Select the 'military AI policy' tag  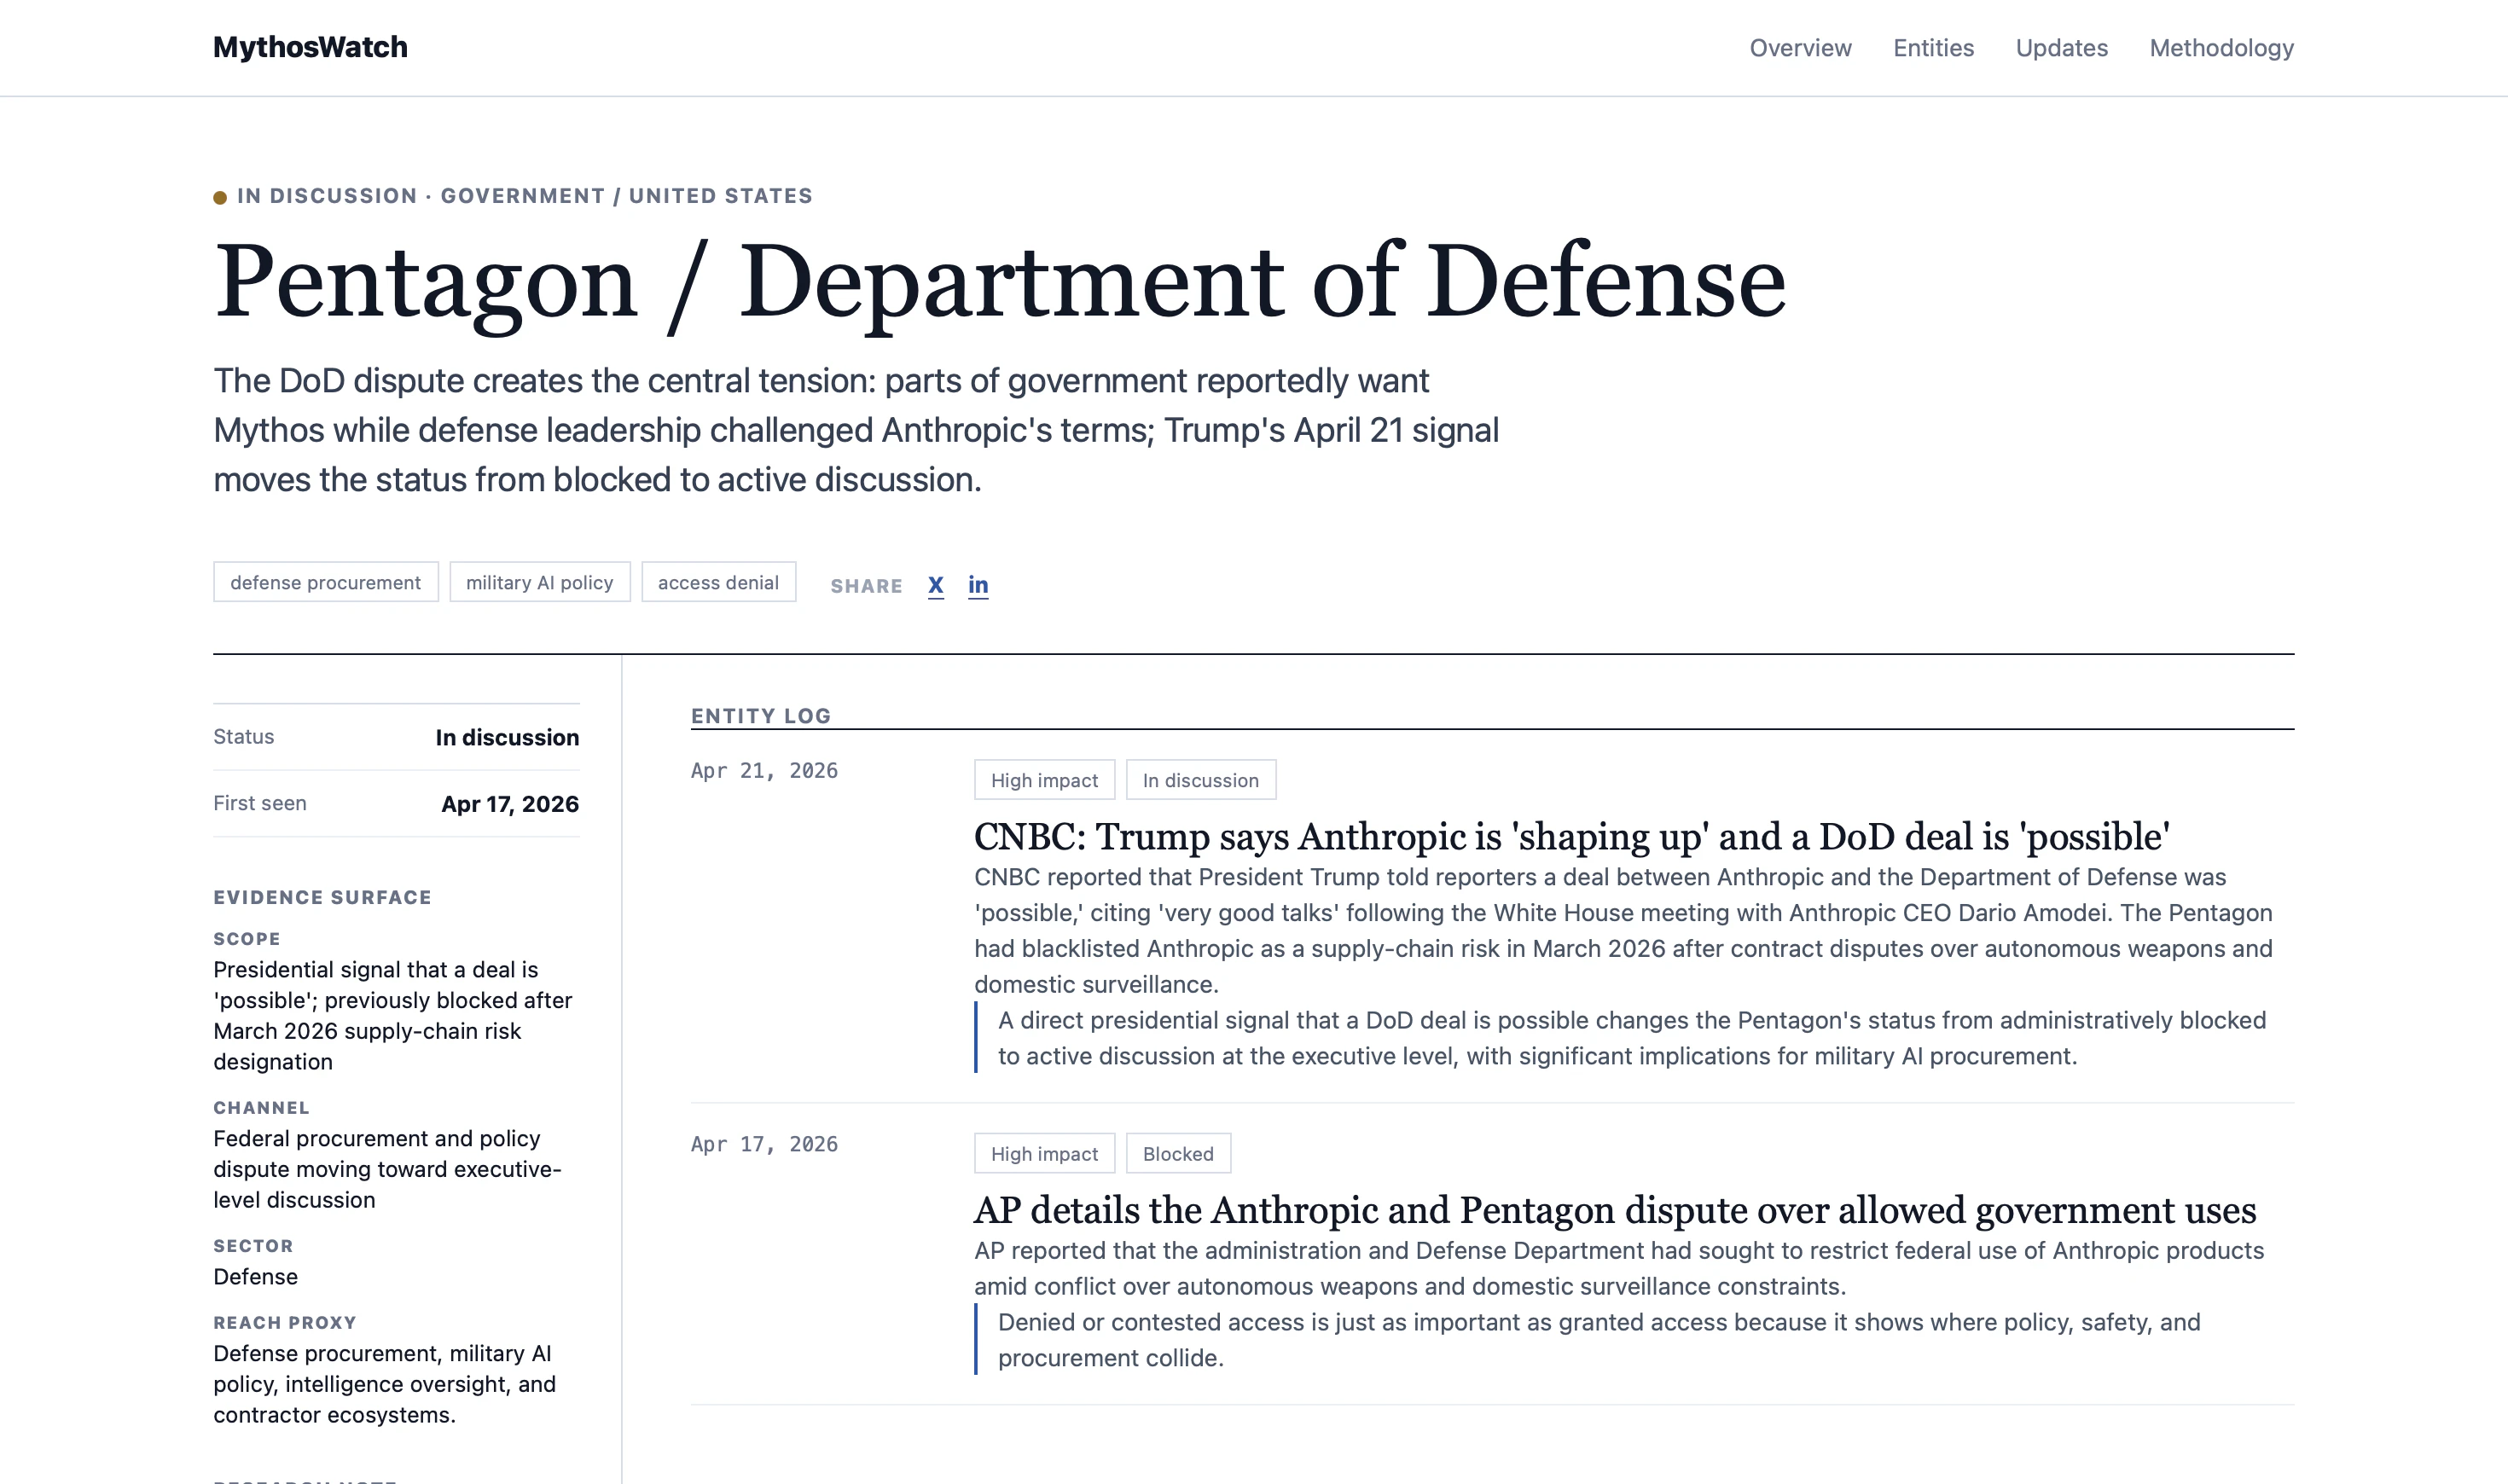pos(539,582)
